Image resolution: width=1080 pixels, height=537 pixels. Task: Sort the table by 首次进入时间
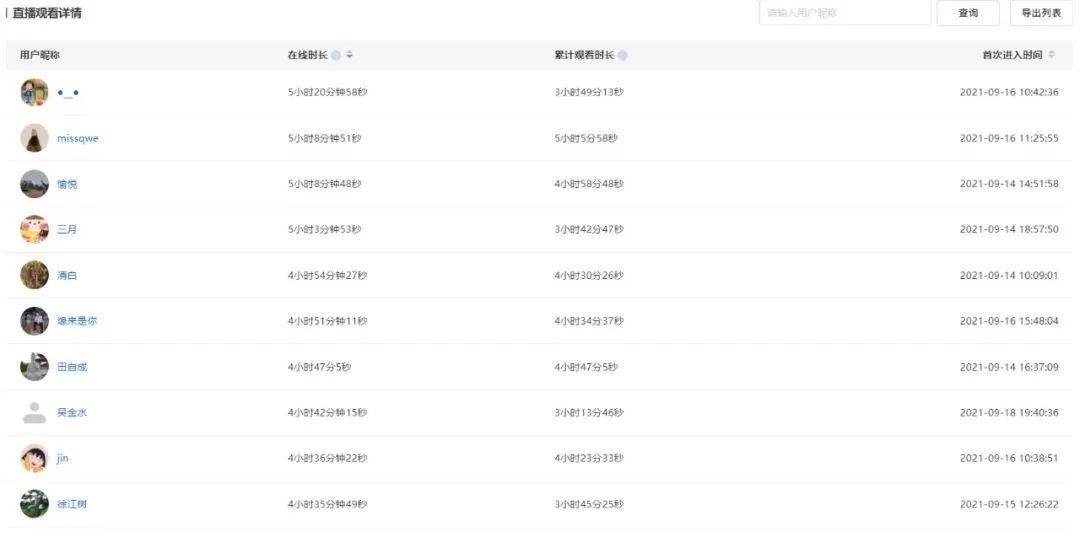pyautogui.click(x=1051, y=55)
